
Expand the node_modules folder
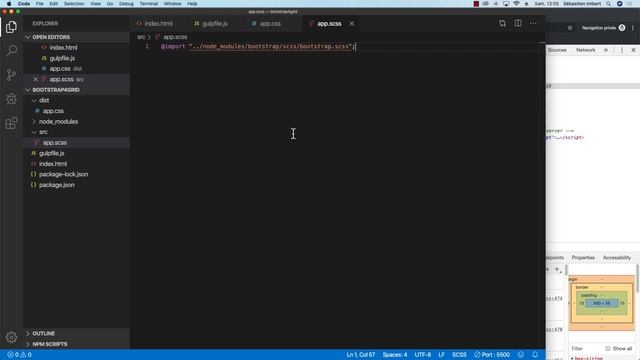[x=58, y=122]
